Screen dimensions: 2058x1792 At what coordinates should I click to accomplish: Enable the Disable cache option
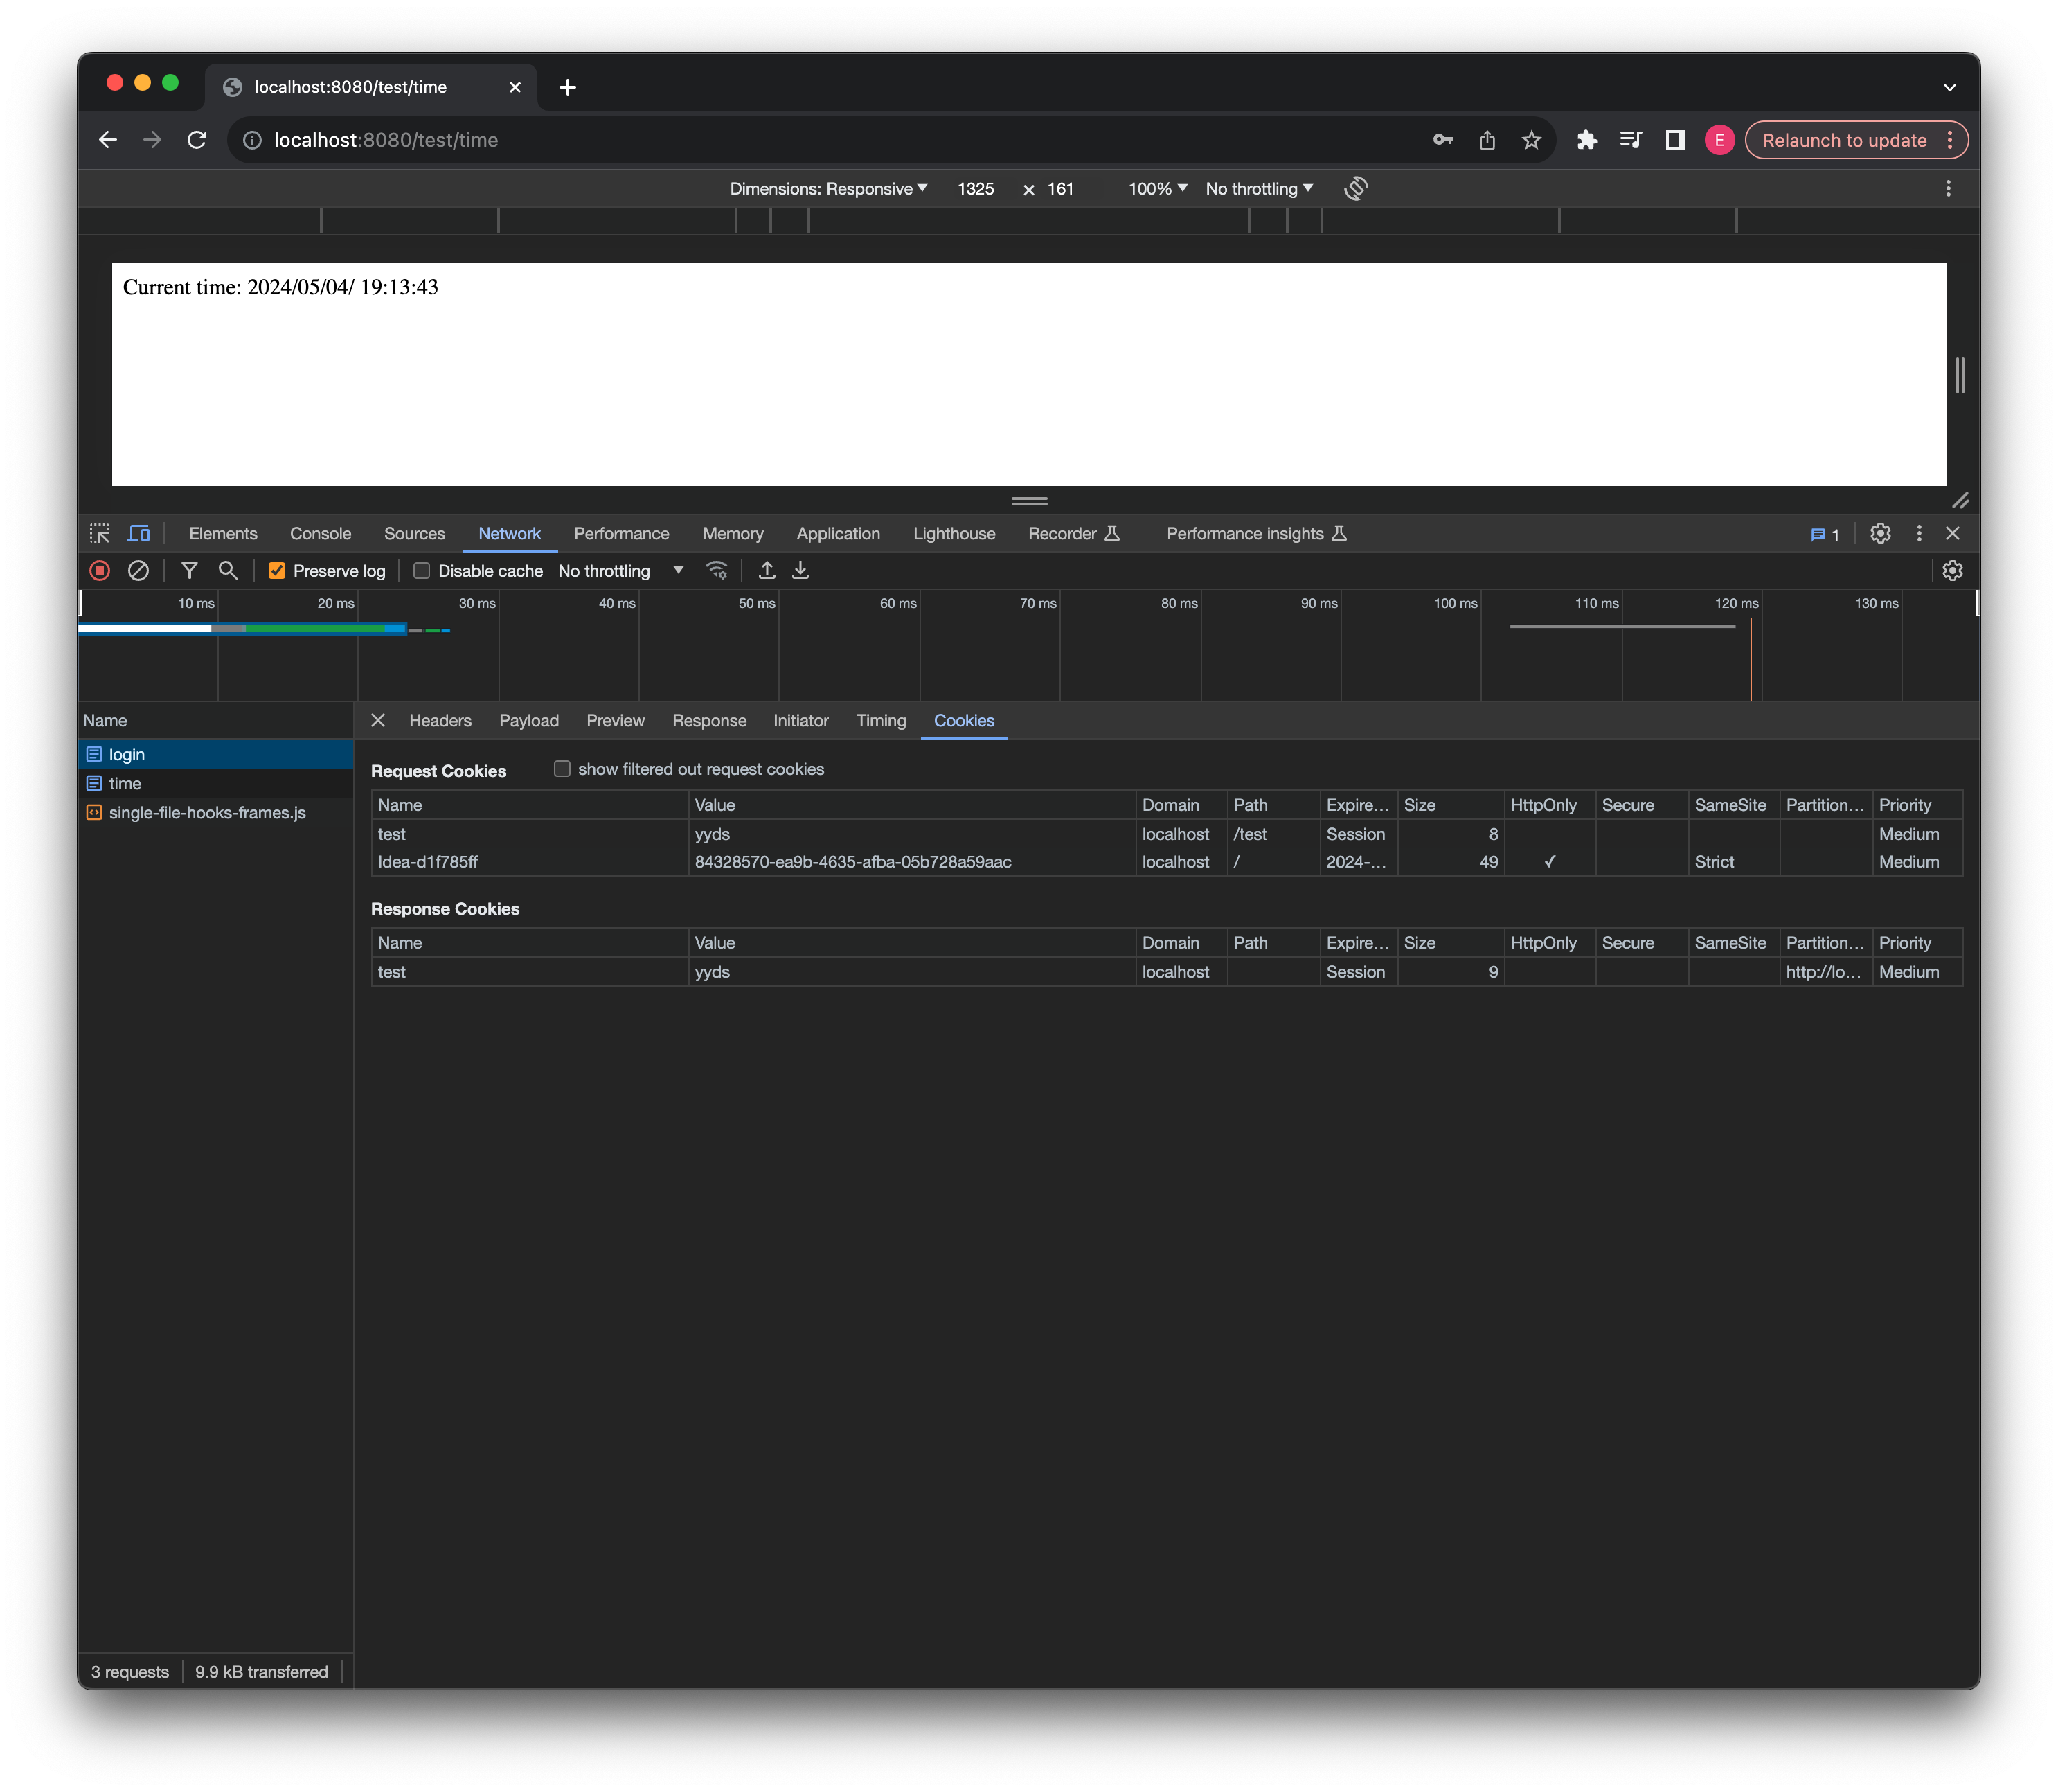[x=421, y=570]
